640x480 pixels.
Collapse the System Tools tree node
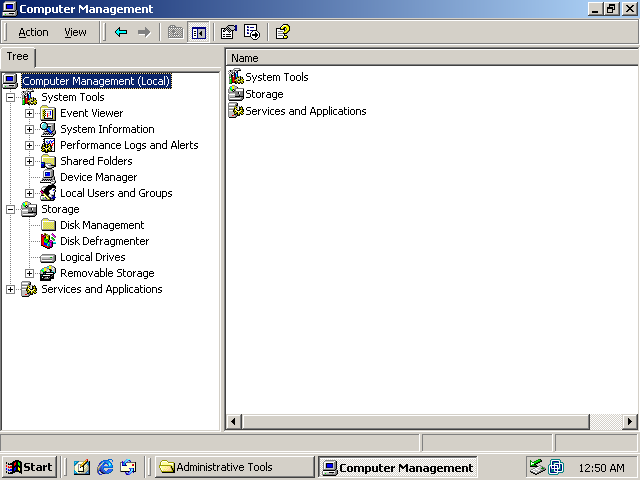[x=10, y=97]
